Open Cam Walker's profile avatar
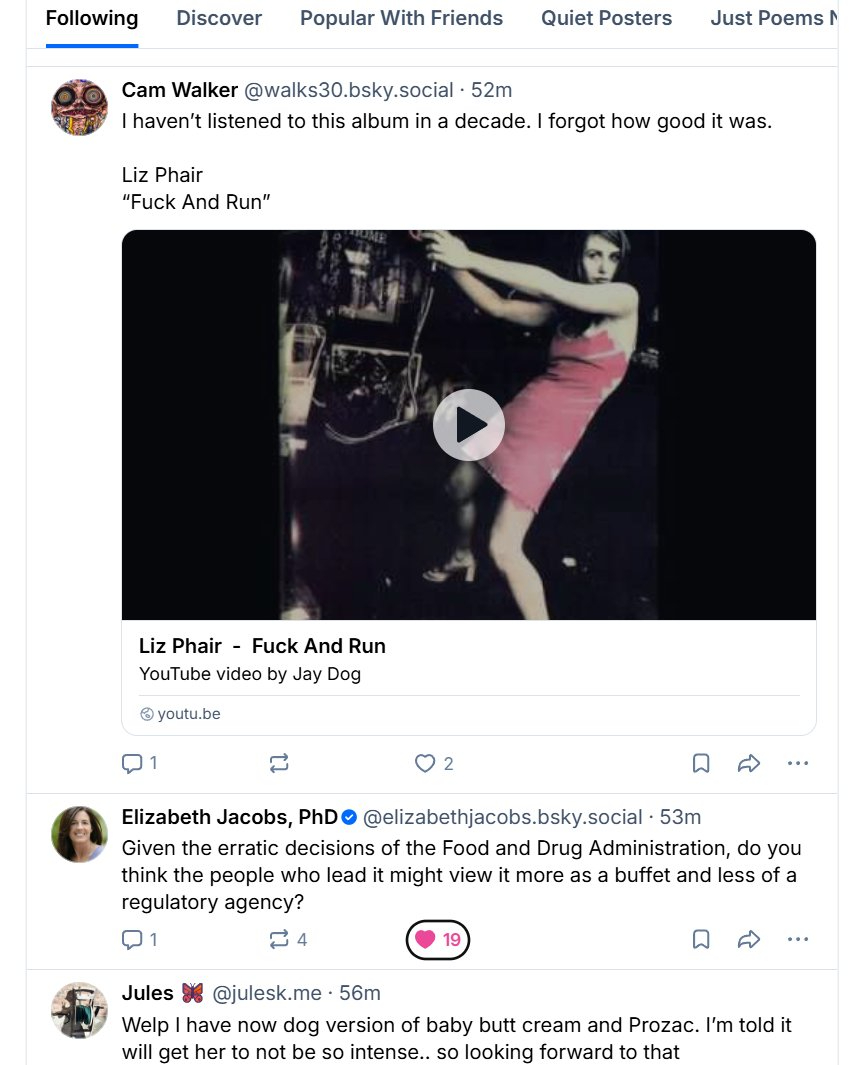Screen dimensions: 864x1065 (79, 108)
